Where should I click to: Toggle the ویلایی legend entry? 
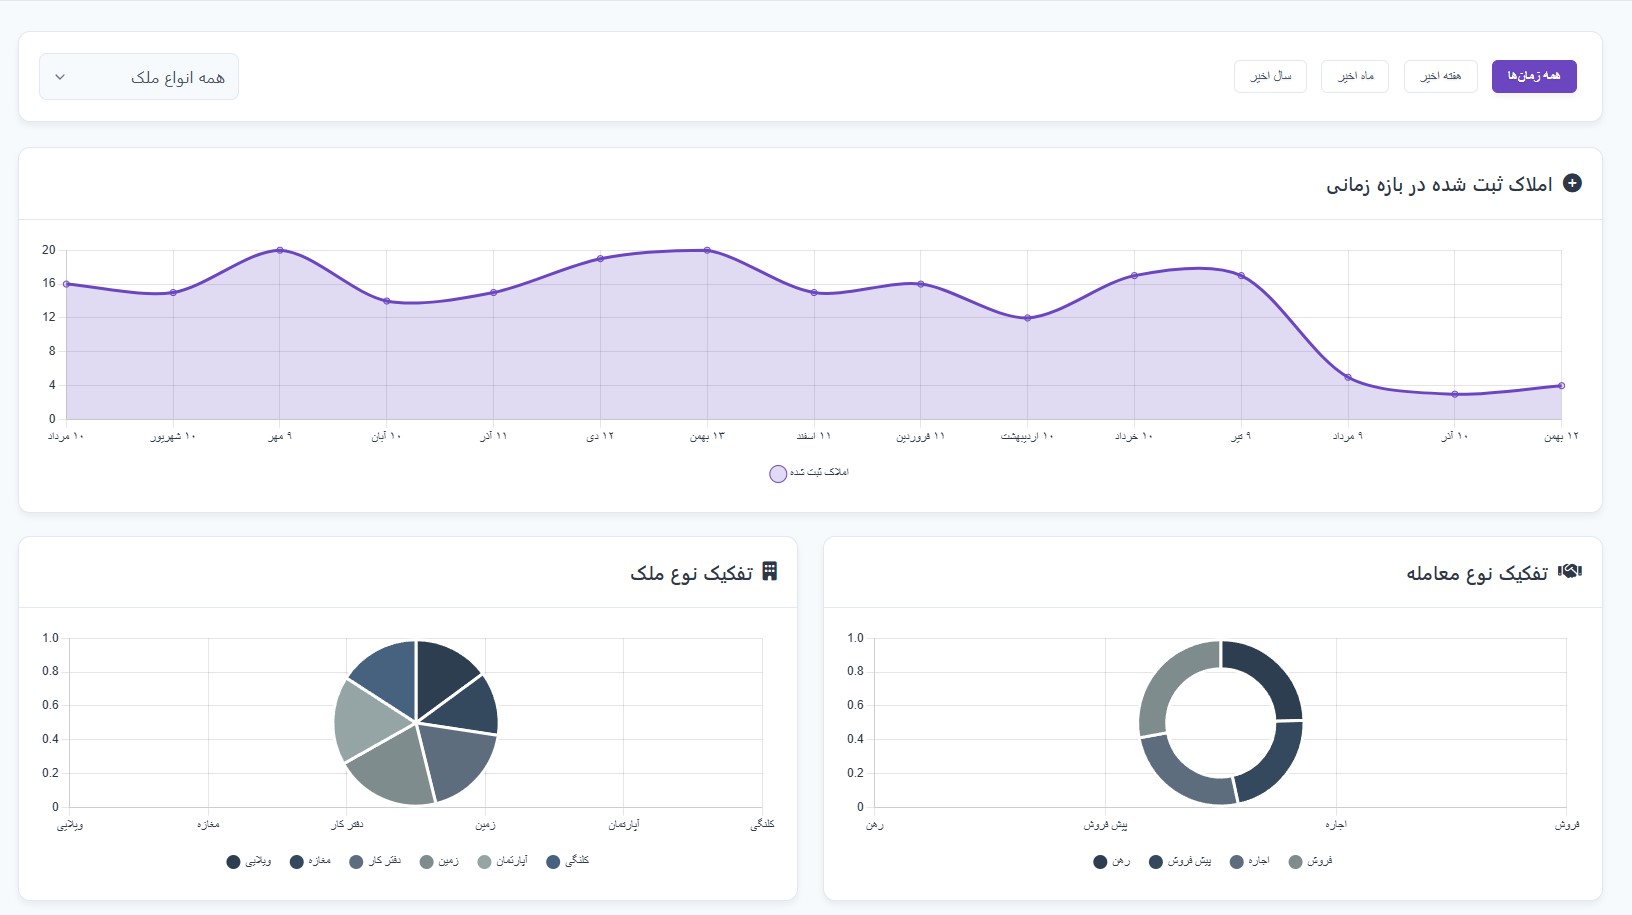[x=249, y=861]
